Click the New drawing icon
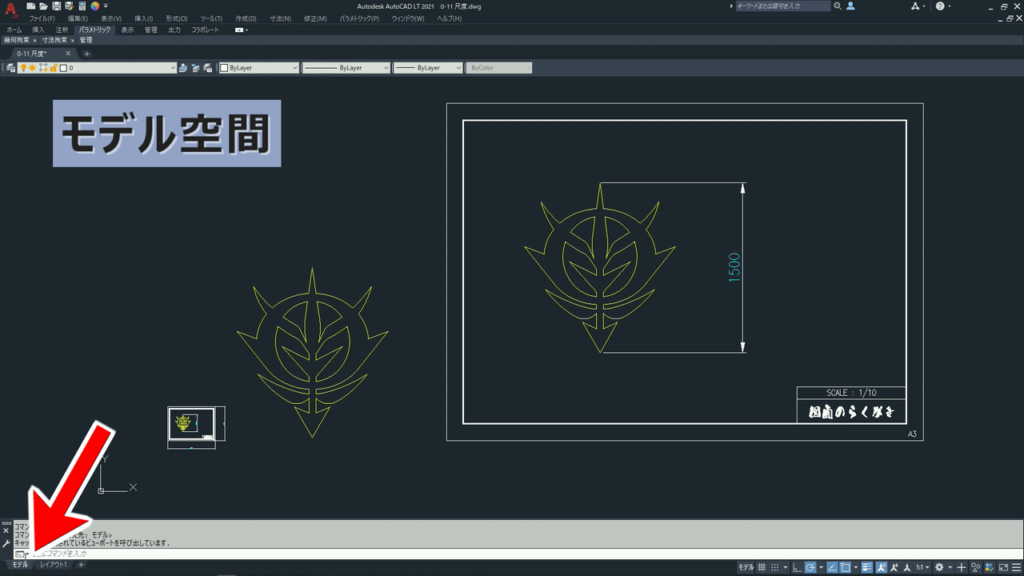Screen dimensions: 1024x576 point(31,6)
